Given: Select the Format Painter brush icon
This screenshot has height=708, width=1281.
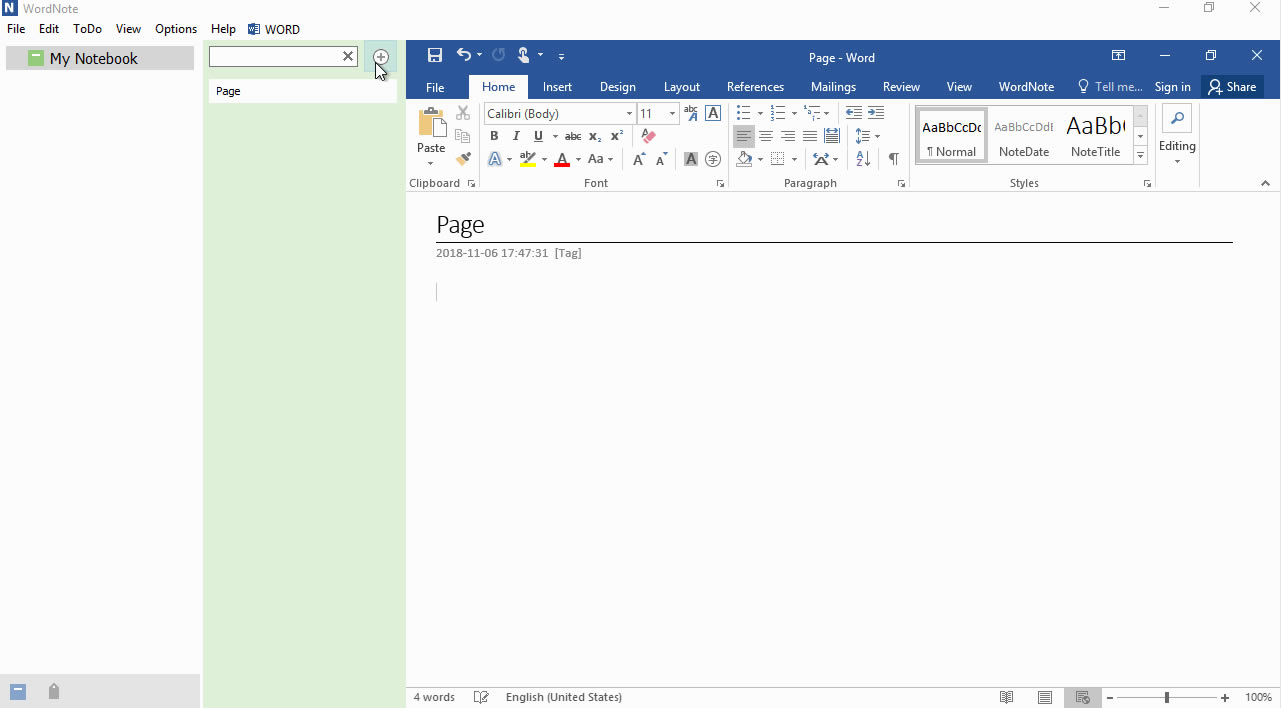Looking at the screenshot, I should (x=463, y=158).
